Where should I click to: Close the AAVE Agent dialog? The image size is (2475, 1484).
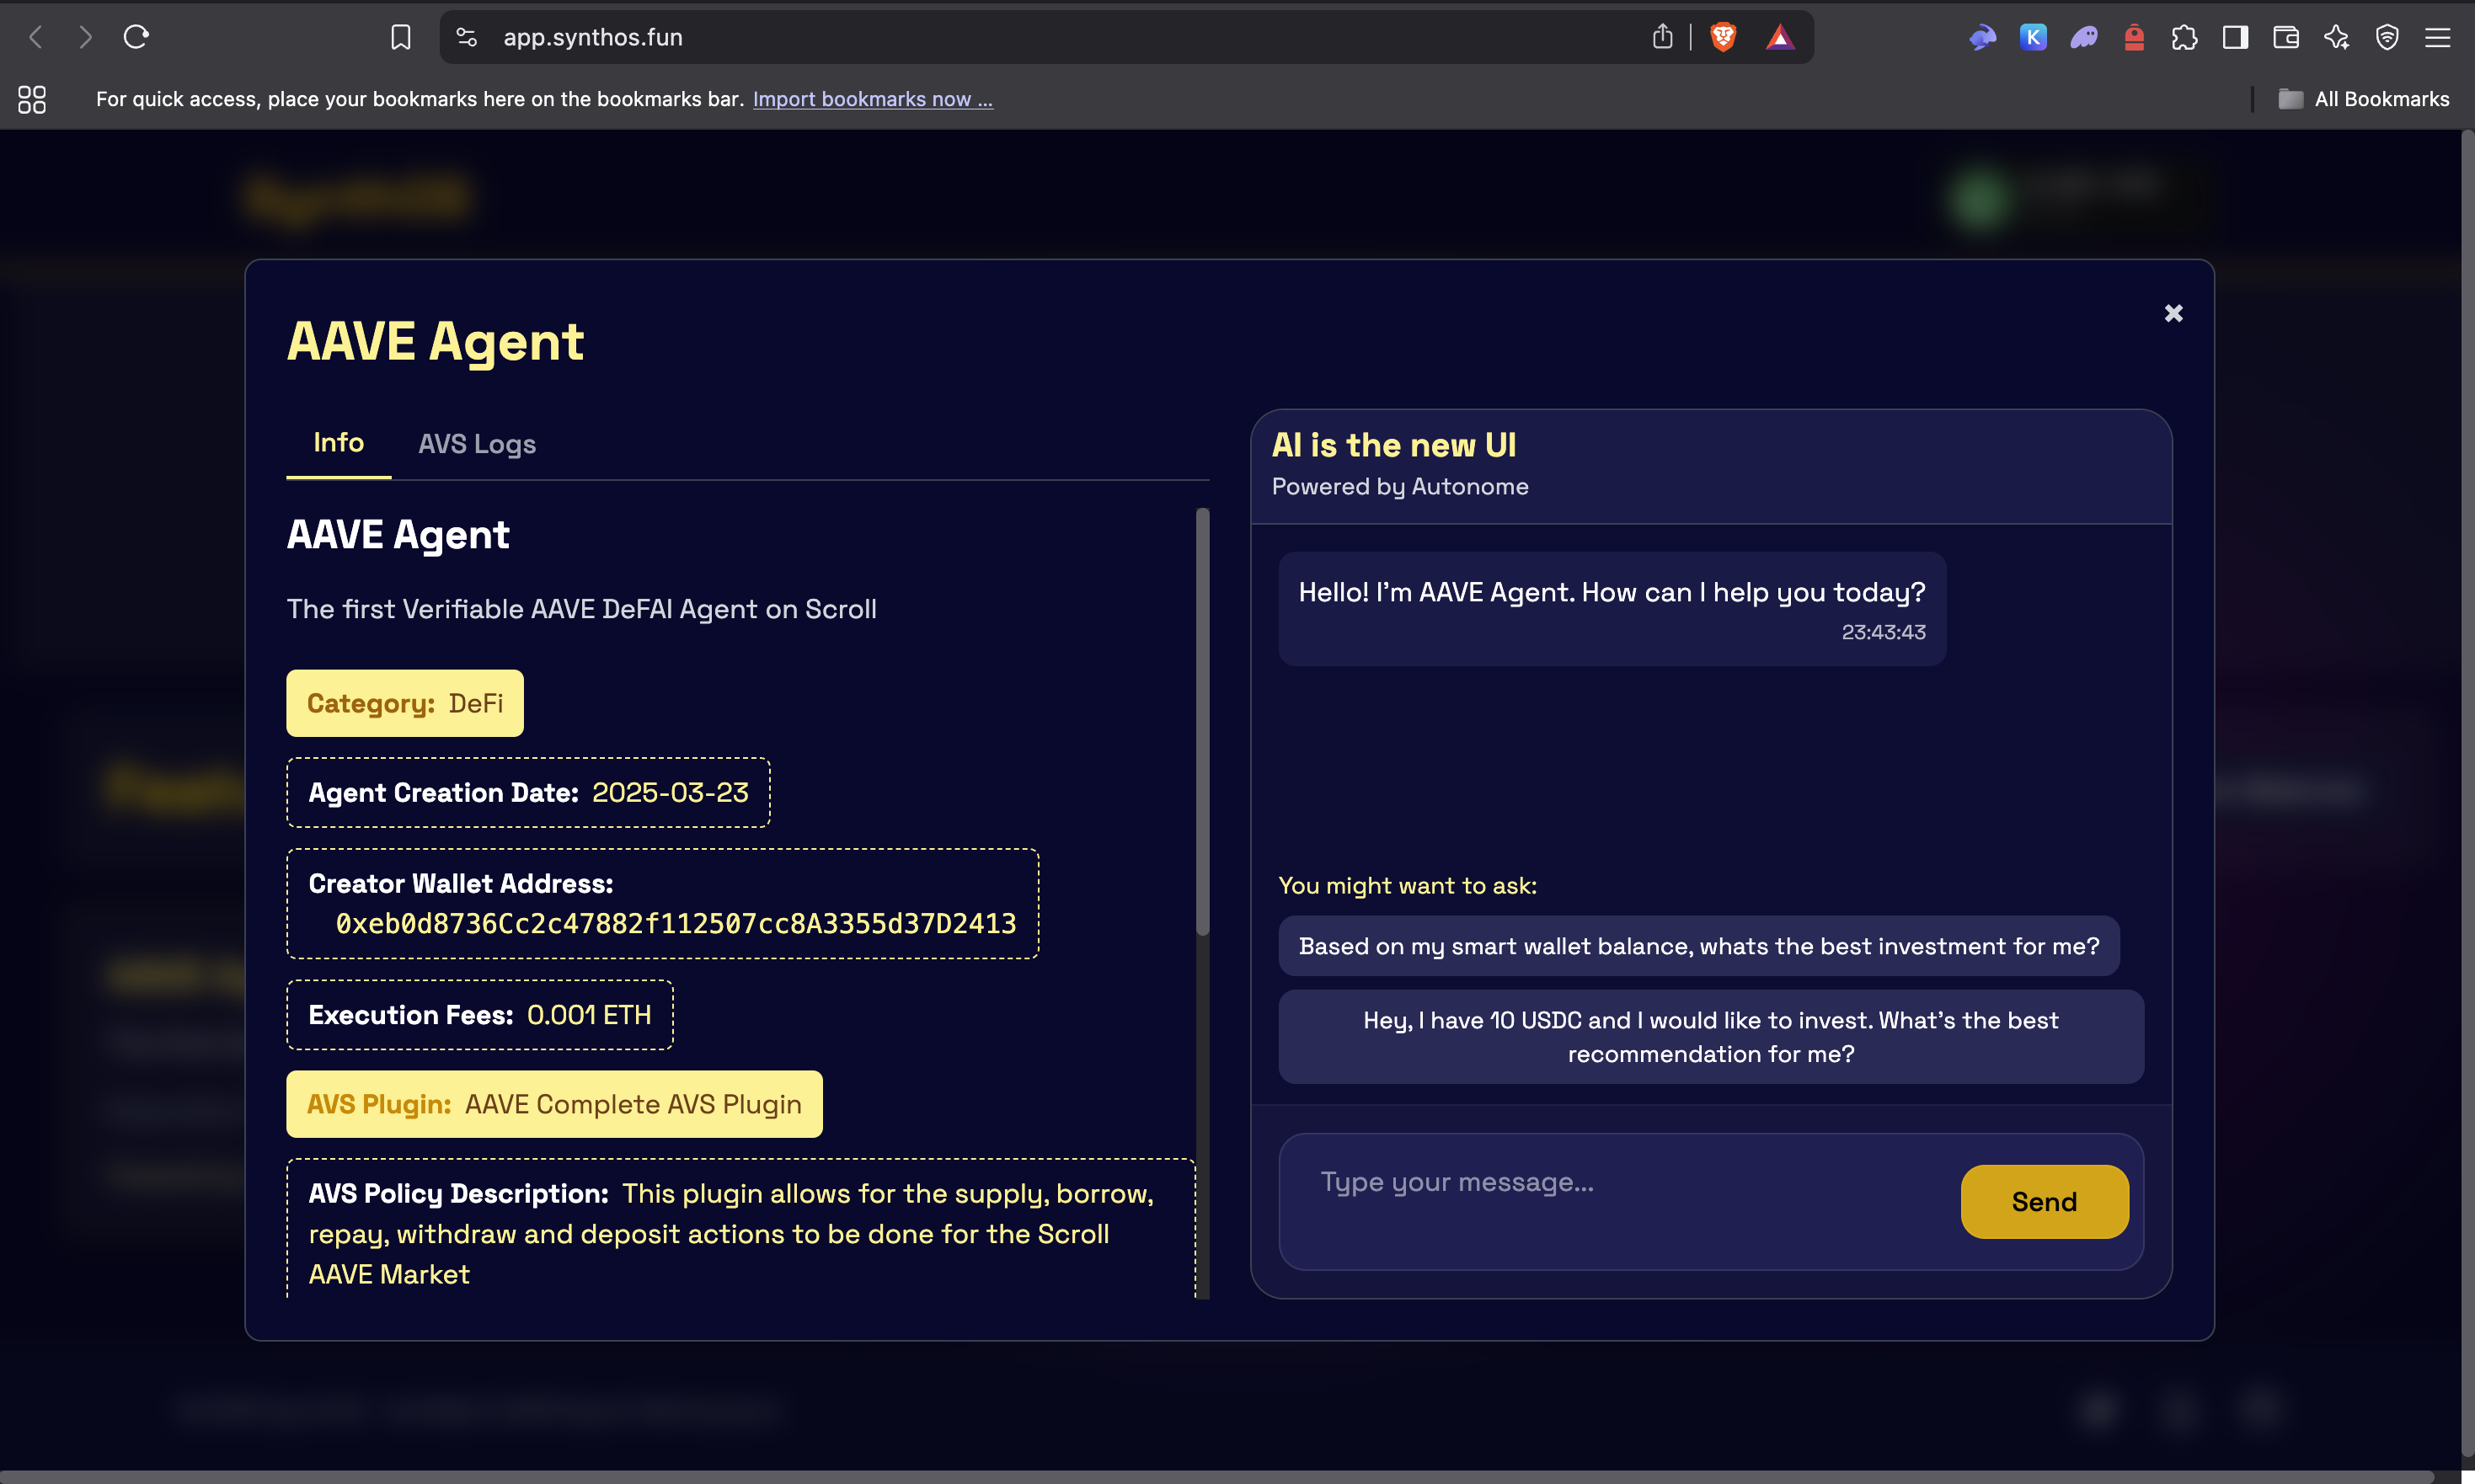click(2174, 313)
